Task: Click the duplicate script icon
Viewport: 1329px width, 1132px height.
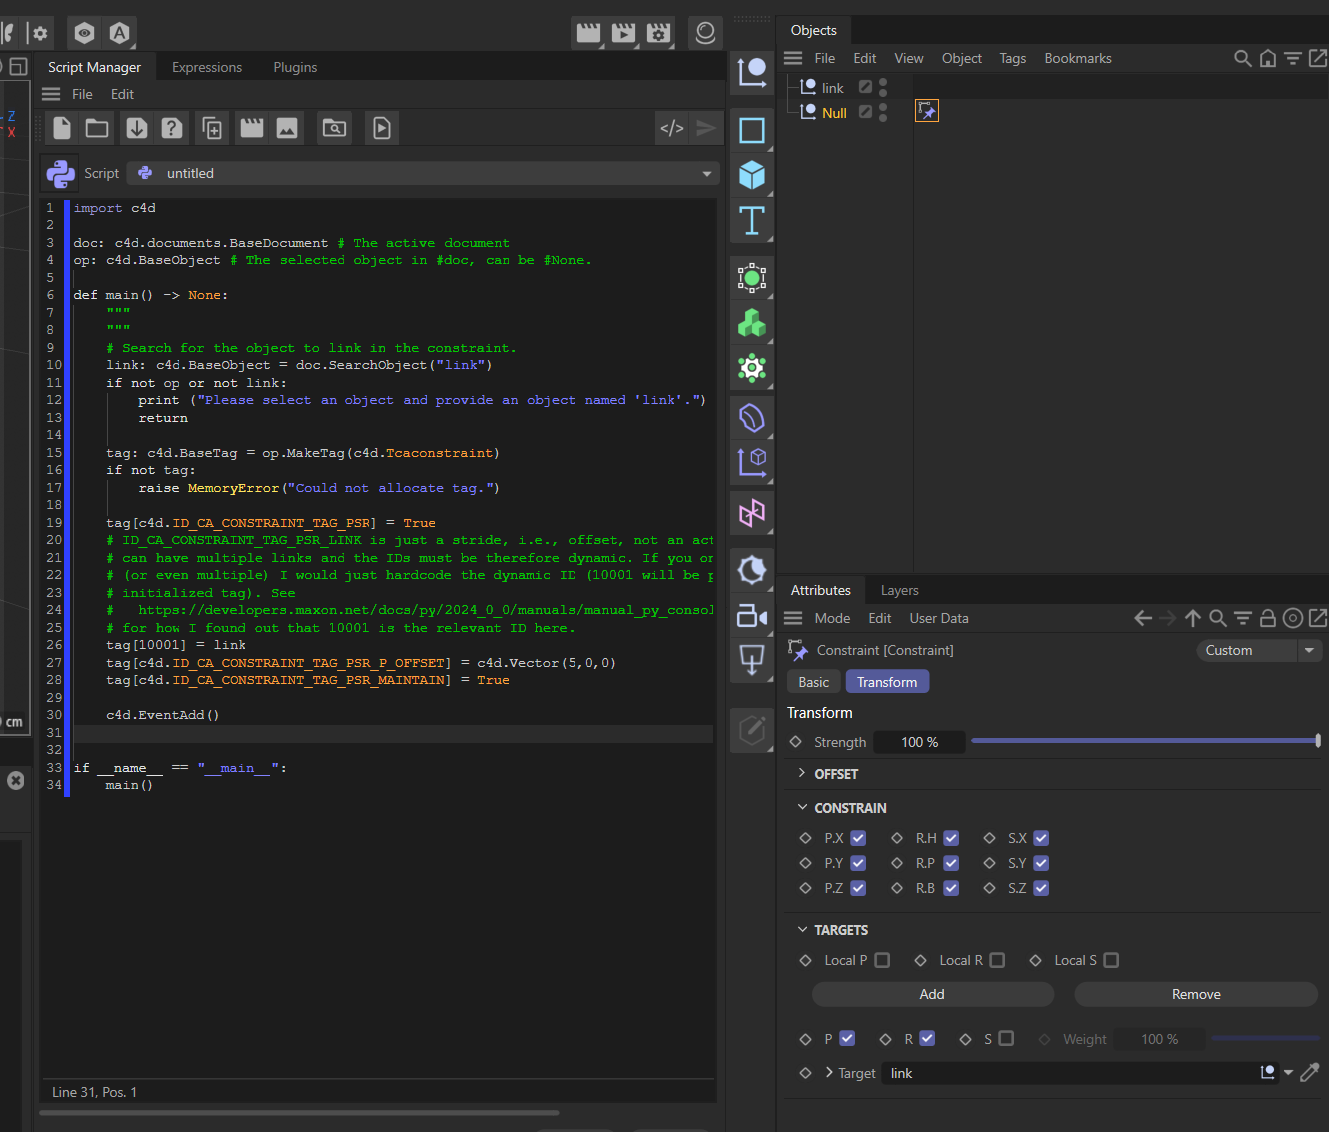Action: (x=212, y=128)
